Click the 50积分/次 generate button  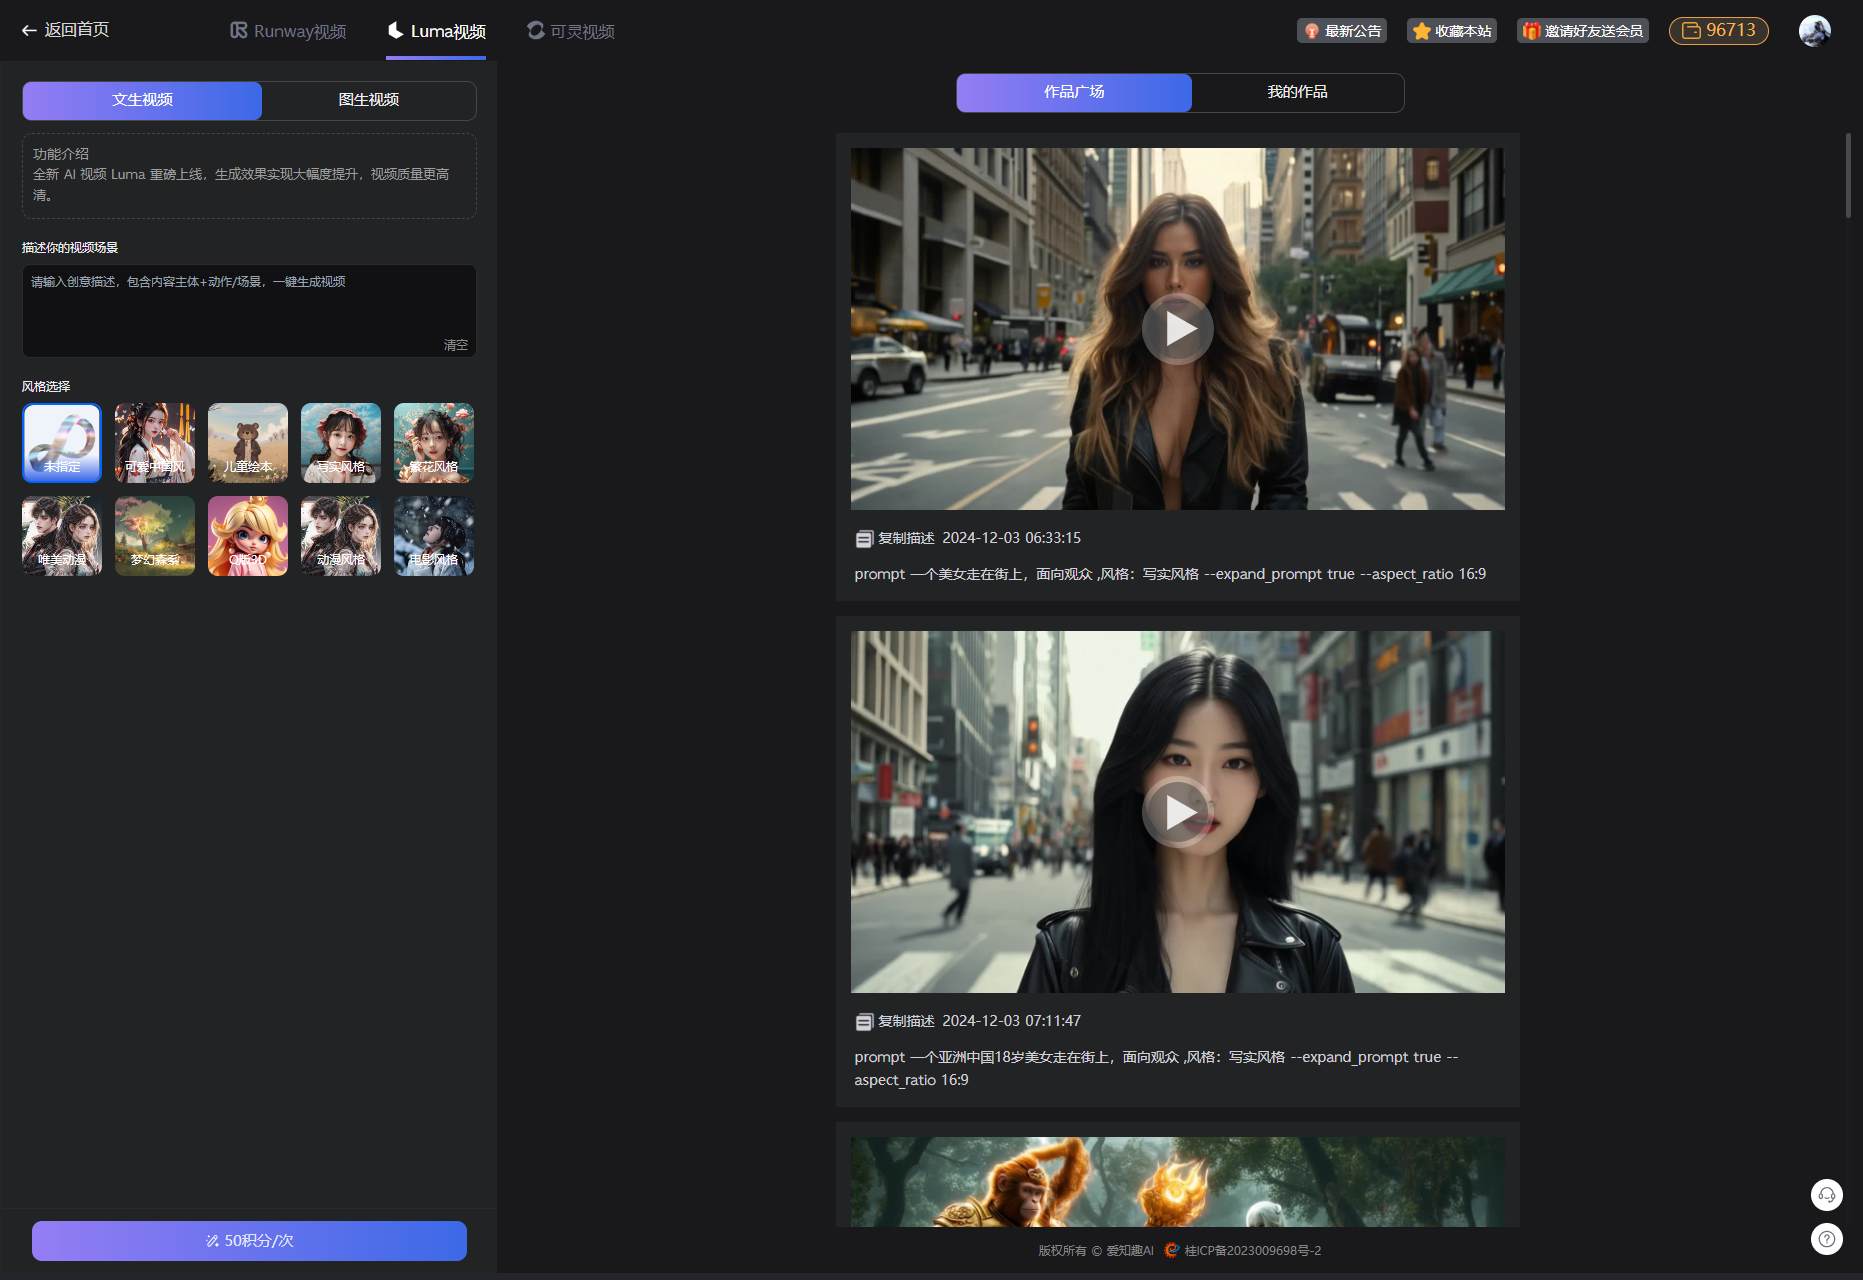pyautogui.click(x=249, y=1241)
